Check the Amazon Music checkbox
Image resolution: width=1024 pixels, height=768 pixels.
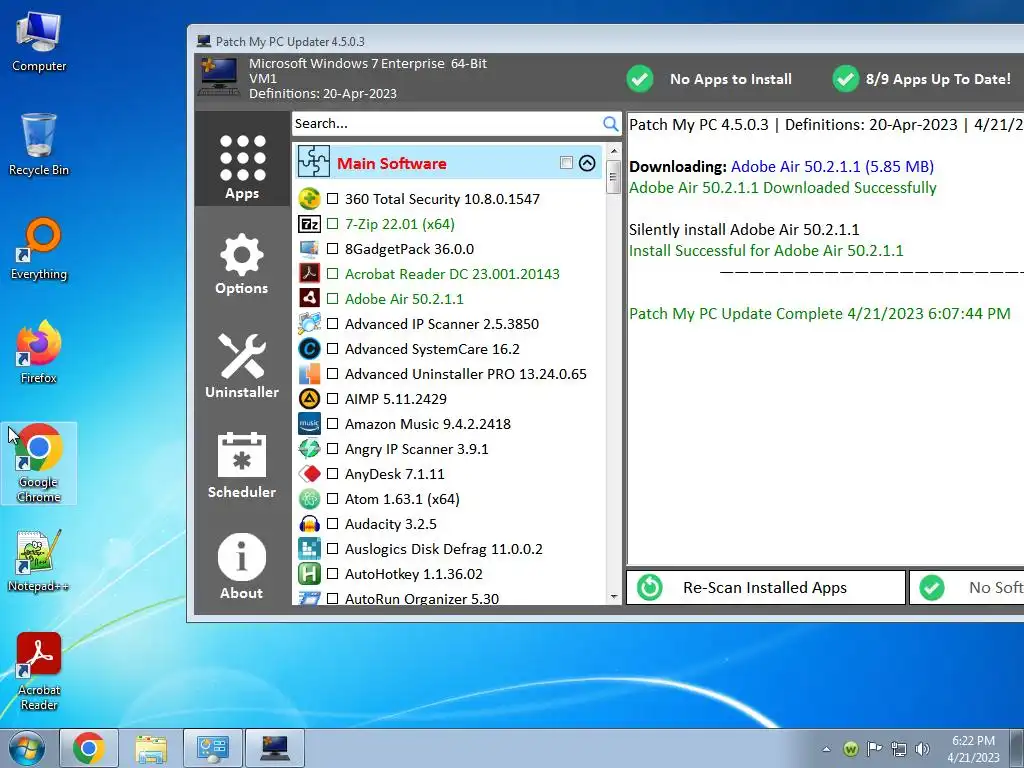coord(332,424)
